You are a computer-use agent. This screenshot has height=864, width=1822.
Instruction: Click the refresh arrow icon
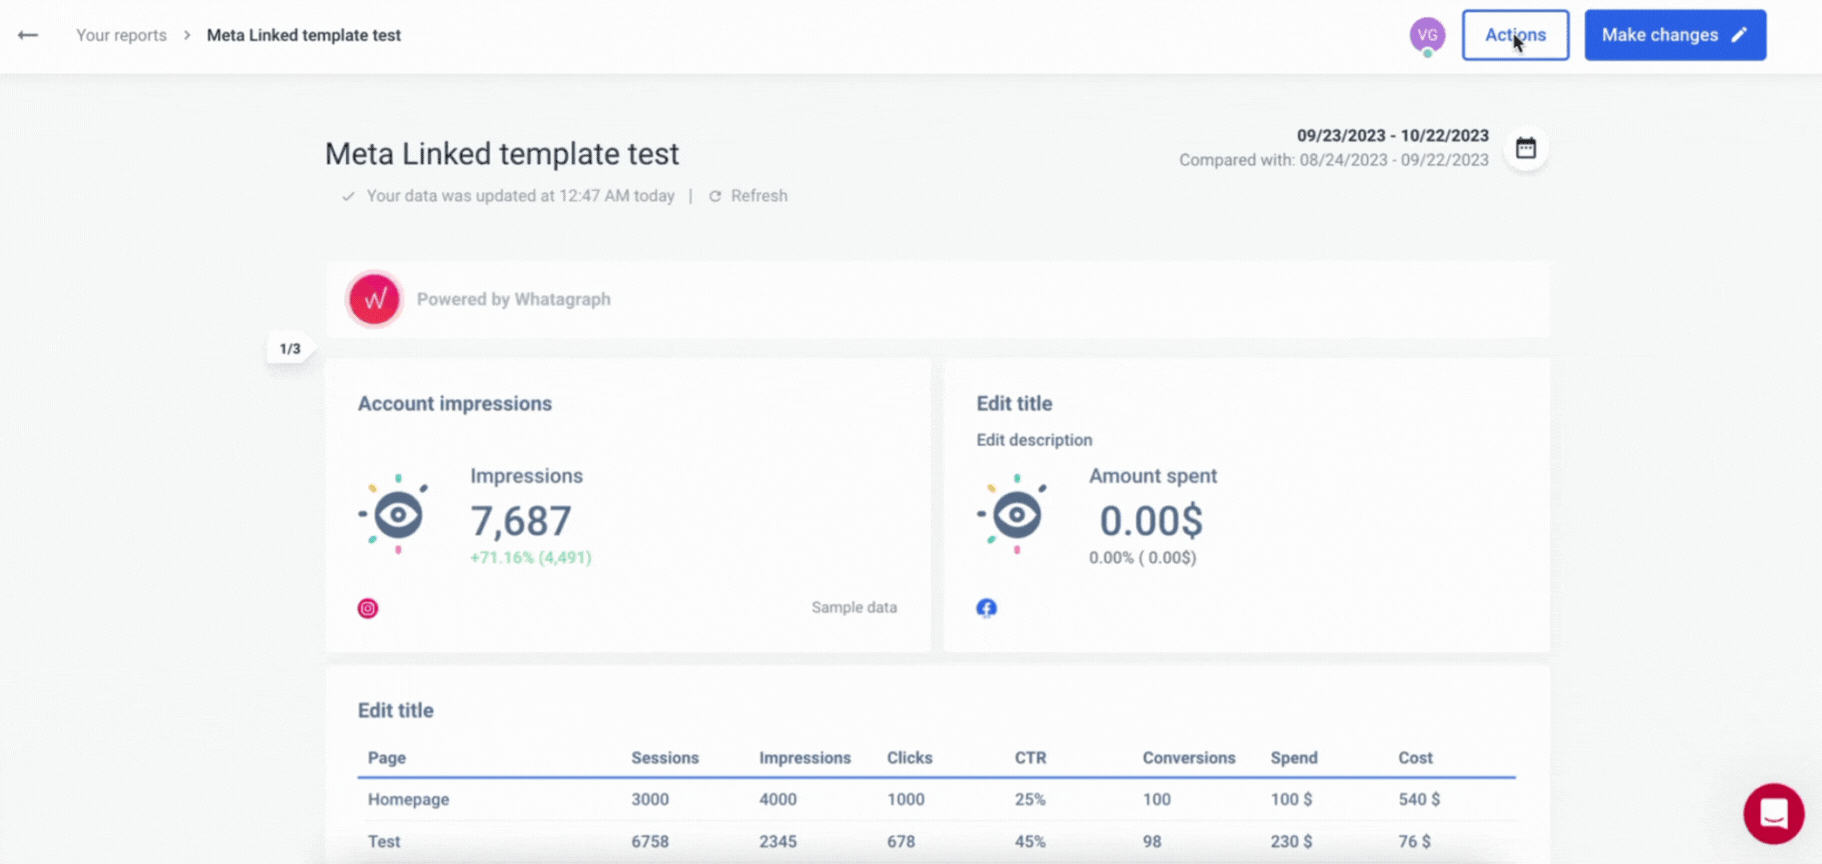point(715,196)
